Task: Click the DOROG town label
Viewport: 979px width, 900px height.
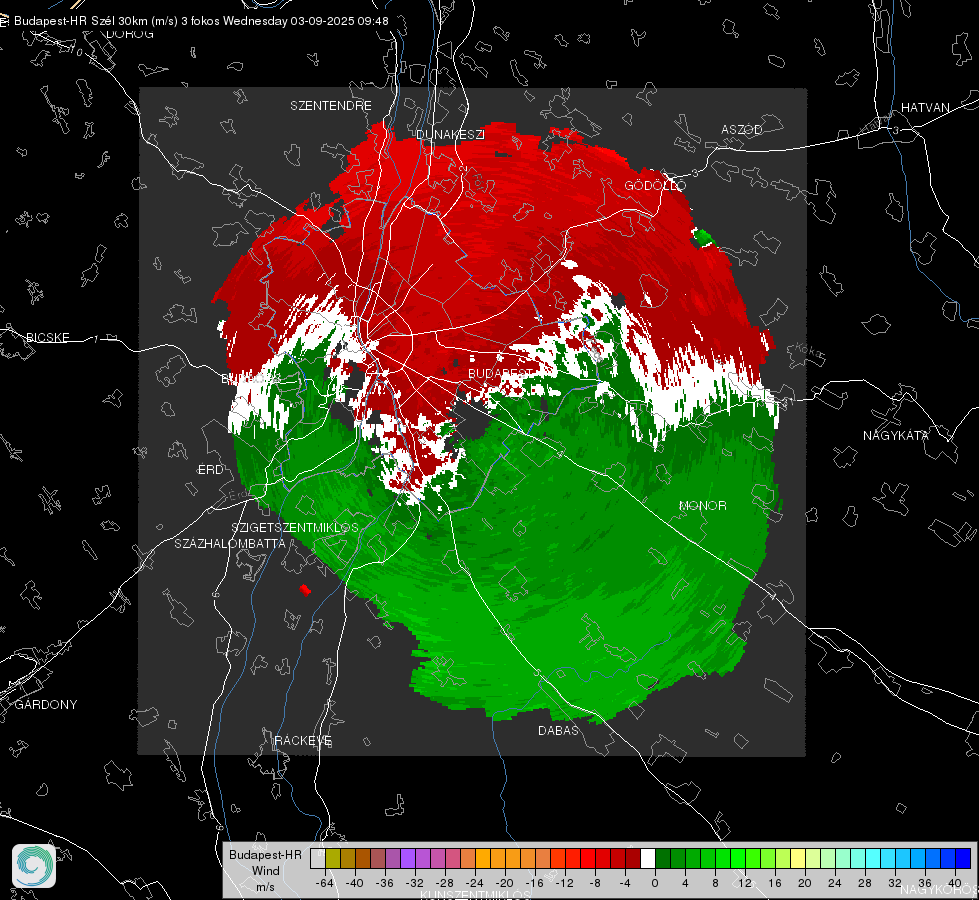Action: pos(130,34)
